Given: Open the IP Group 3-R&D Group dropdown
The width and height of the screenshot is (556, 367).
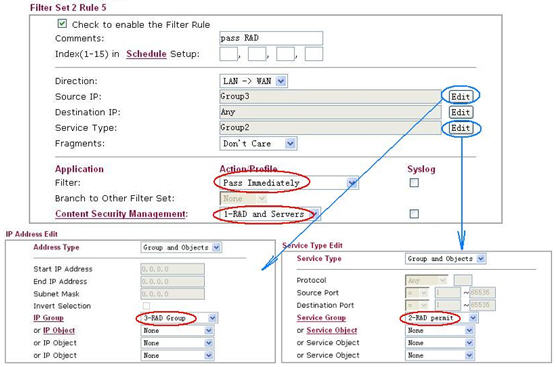Looking at the screenshot, I should point(179,318).
